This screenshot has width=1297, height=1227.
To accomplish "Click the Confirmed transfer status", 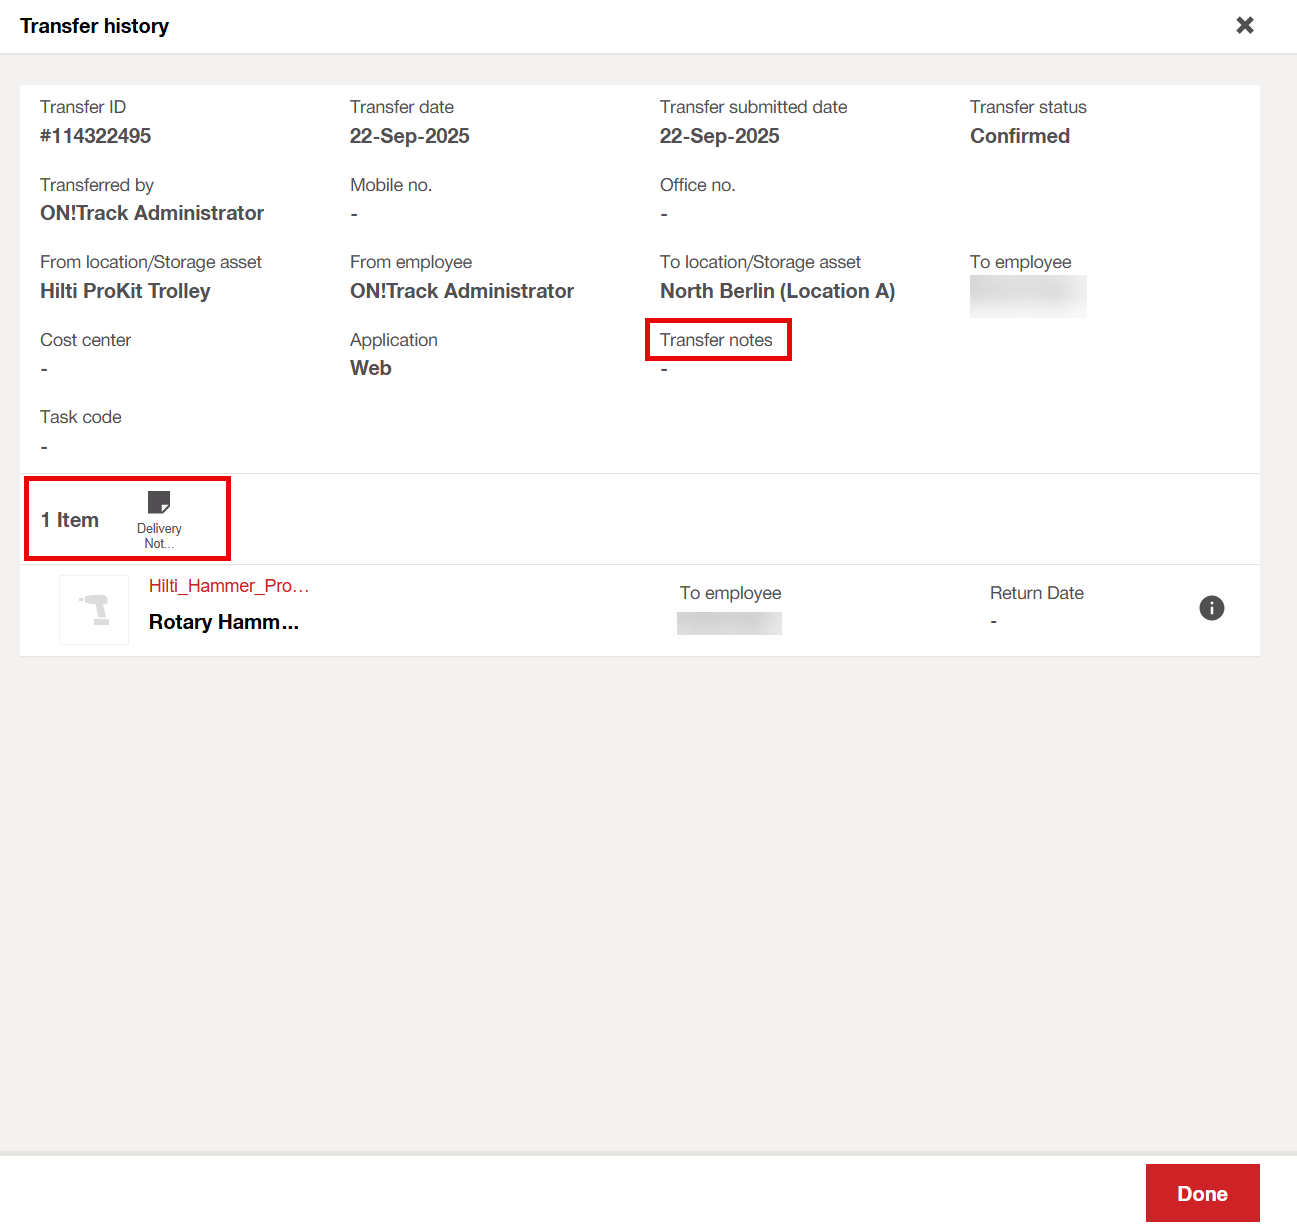I will [1019, 136].
